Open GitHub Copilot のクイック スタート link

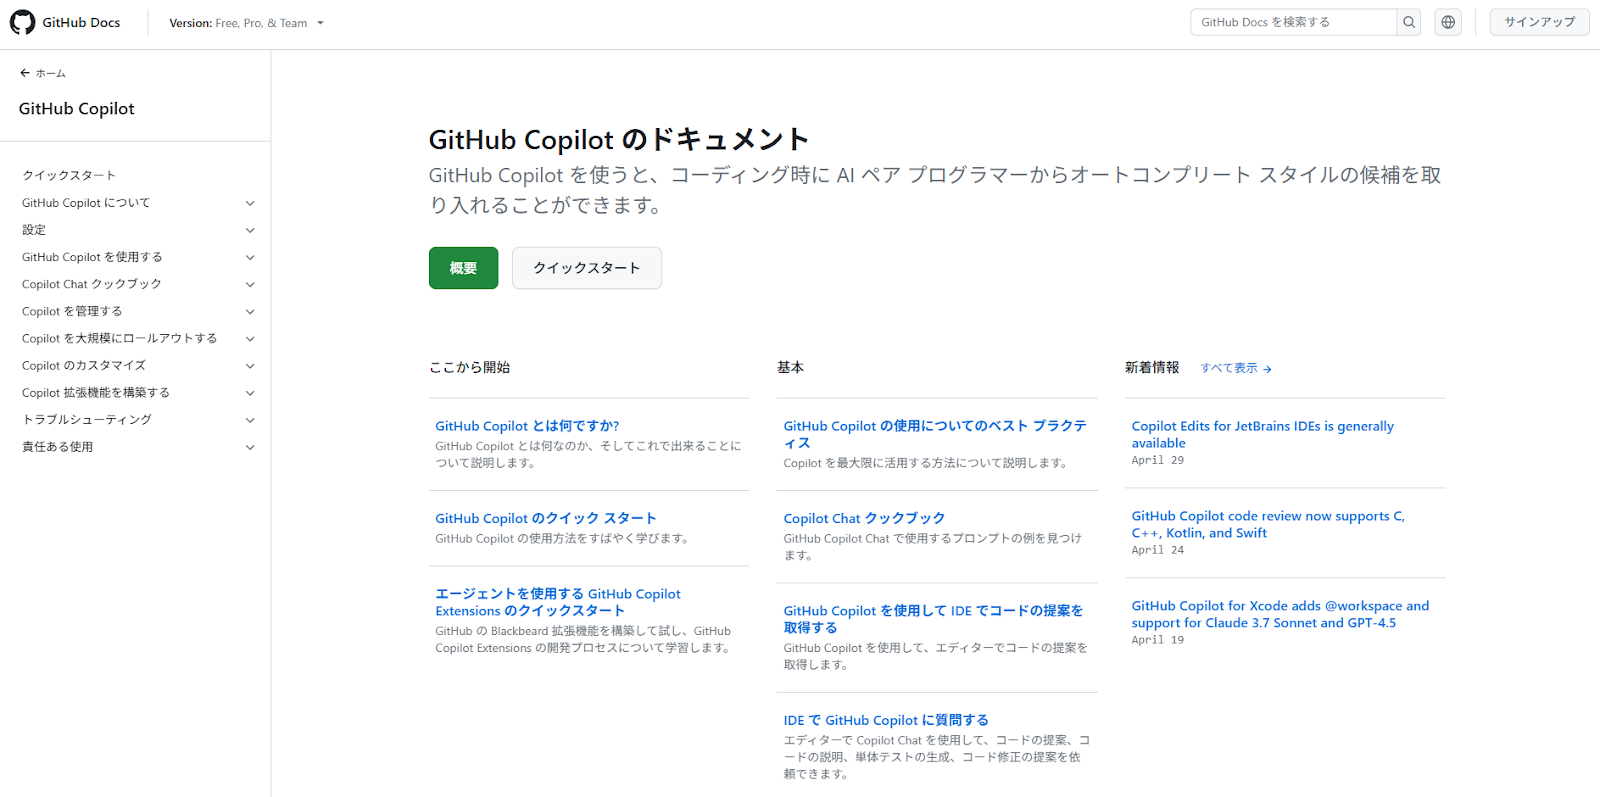click(546, 518)
